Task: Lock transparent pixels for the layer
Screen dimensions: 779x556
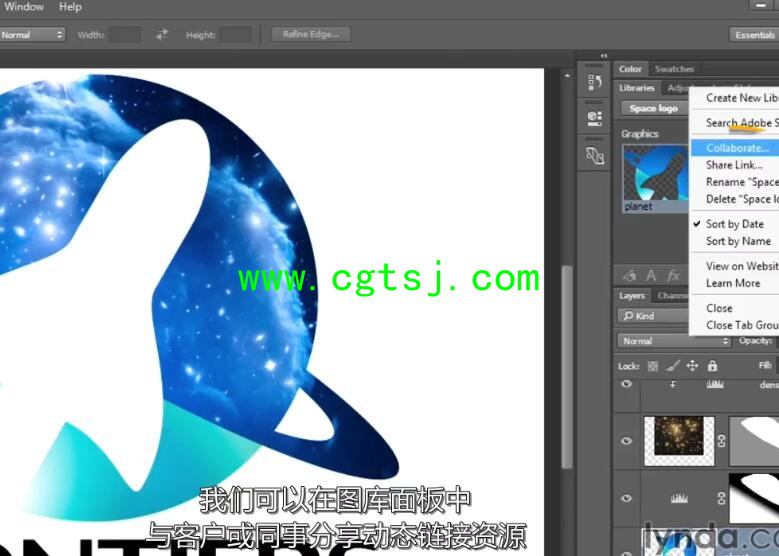Action: (x=653, y=366)
